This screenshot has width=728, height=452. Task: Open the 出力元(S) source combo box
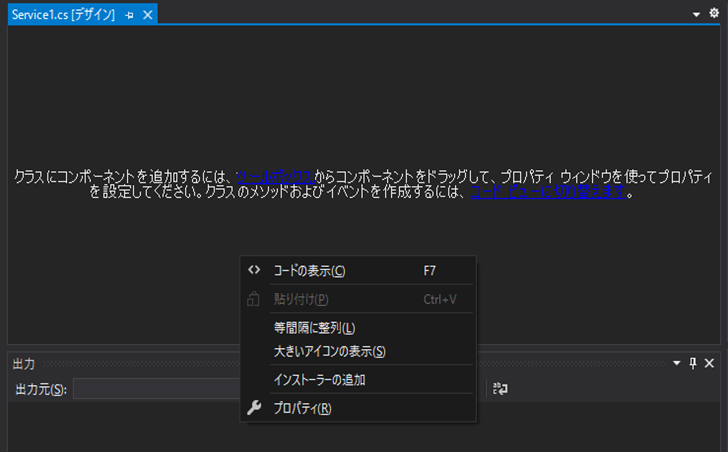tap(156, 388)
